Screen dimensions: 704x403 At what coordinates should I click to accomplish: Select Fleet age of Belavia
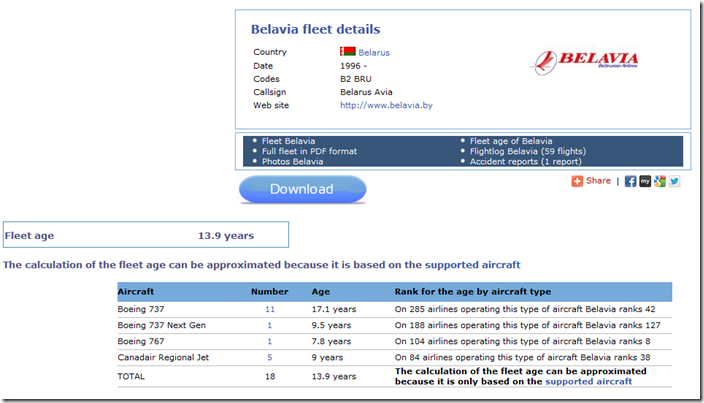[510, 141]
